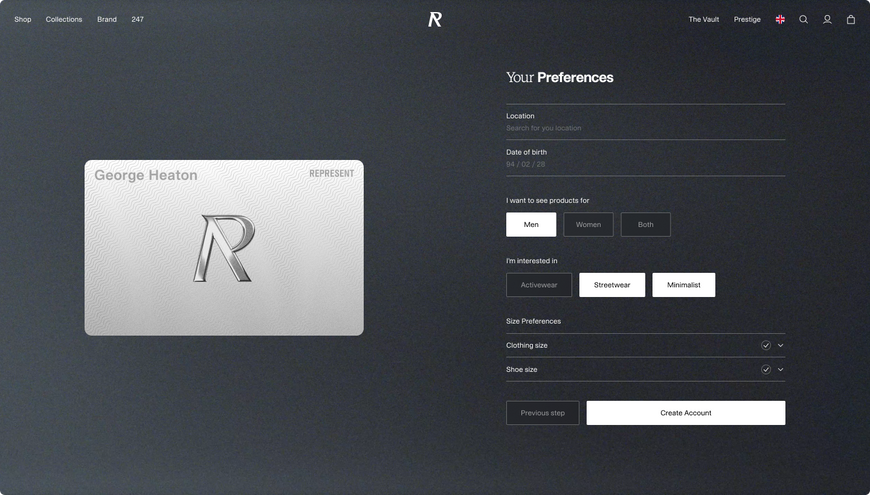Image resolution: width=870 pixels, height=495 pixels.
Task: Click the George Heaton membership card
Action: (x=224, y=248)
